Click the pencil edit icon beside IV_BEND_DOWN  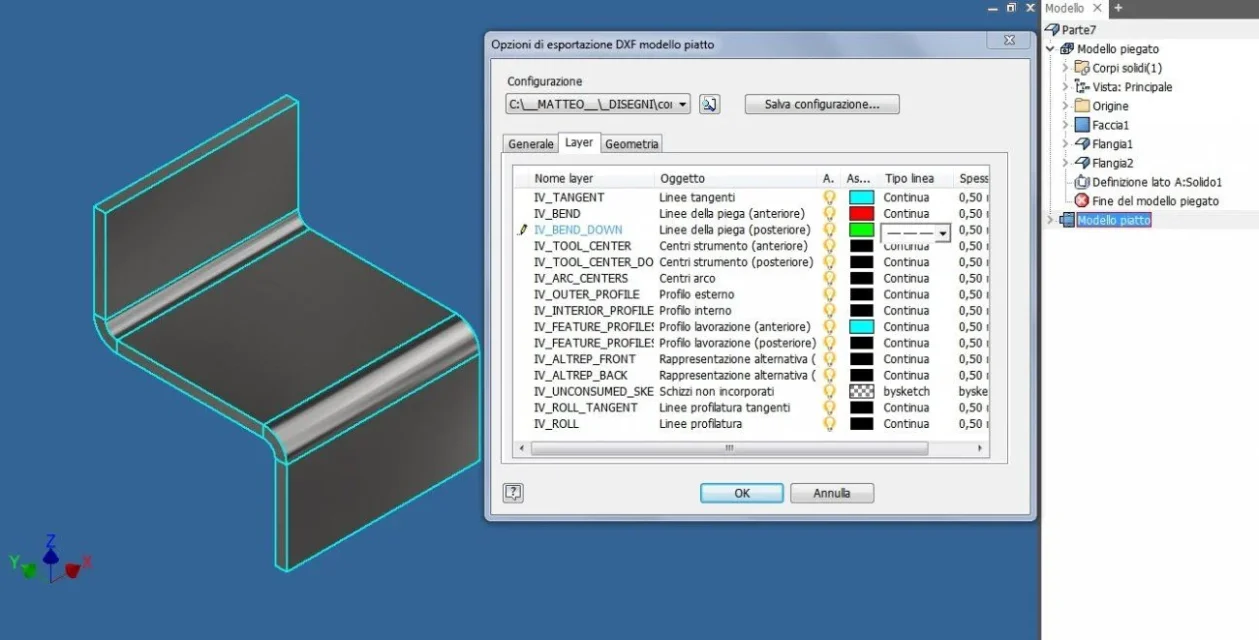522,230
